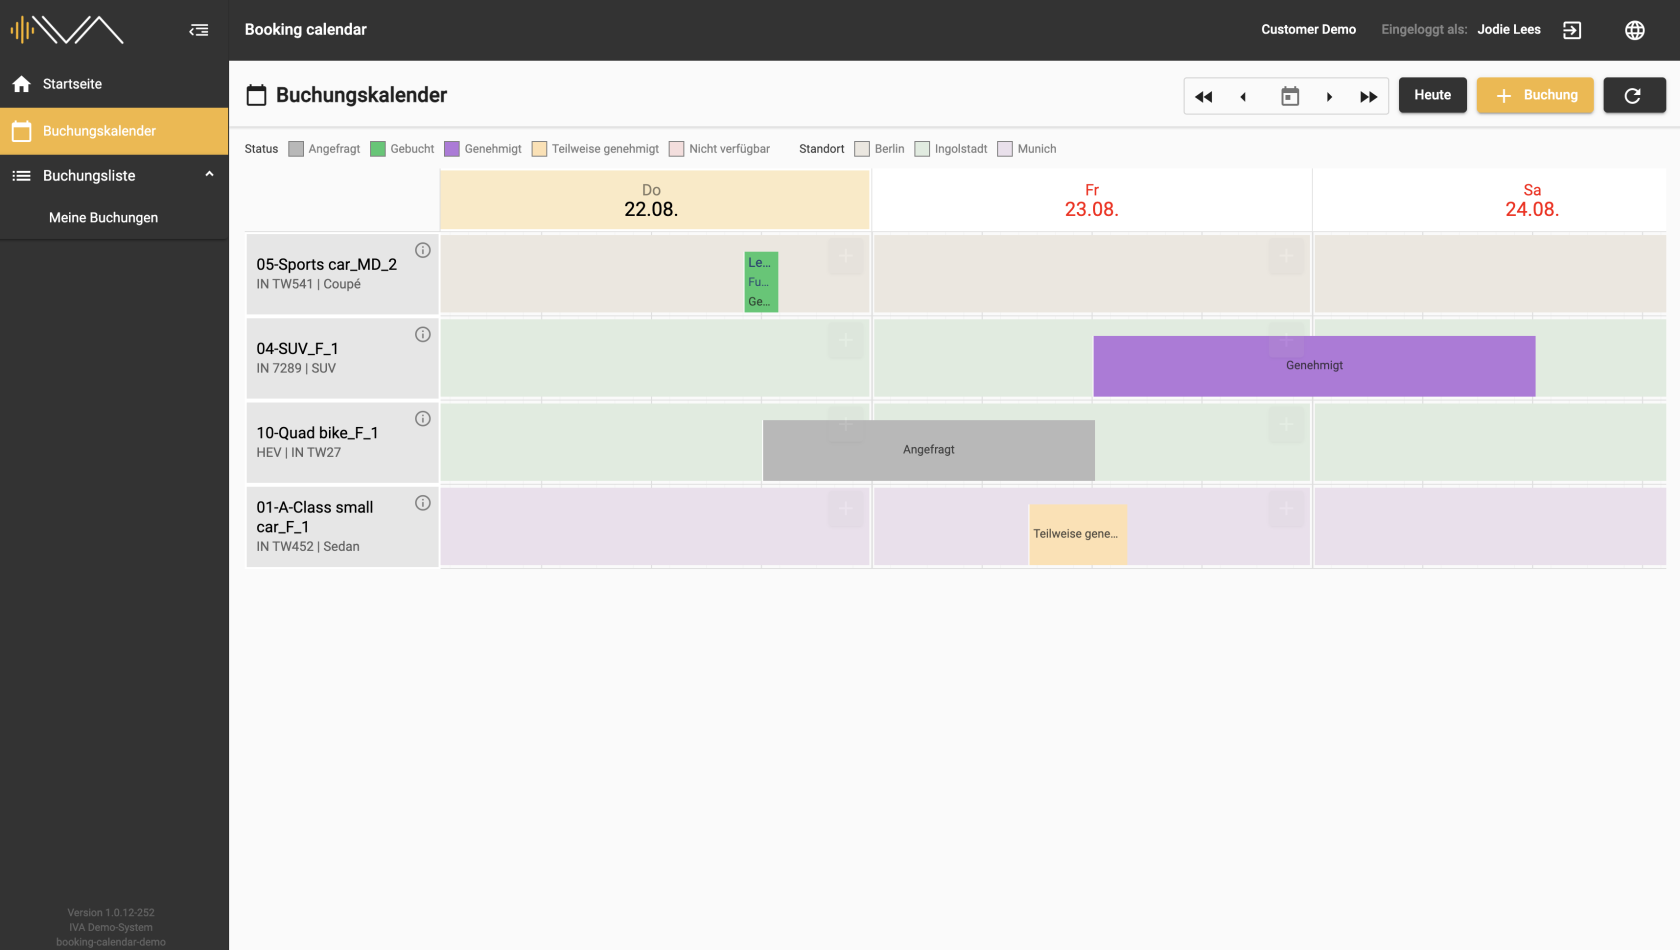Viewport: 1680px width, 950px height.
Task: Click the logout icon
Action: 1572,30
